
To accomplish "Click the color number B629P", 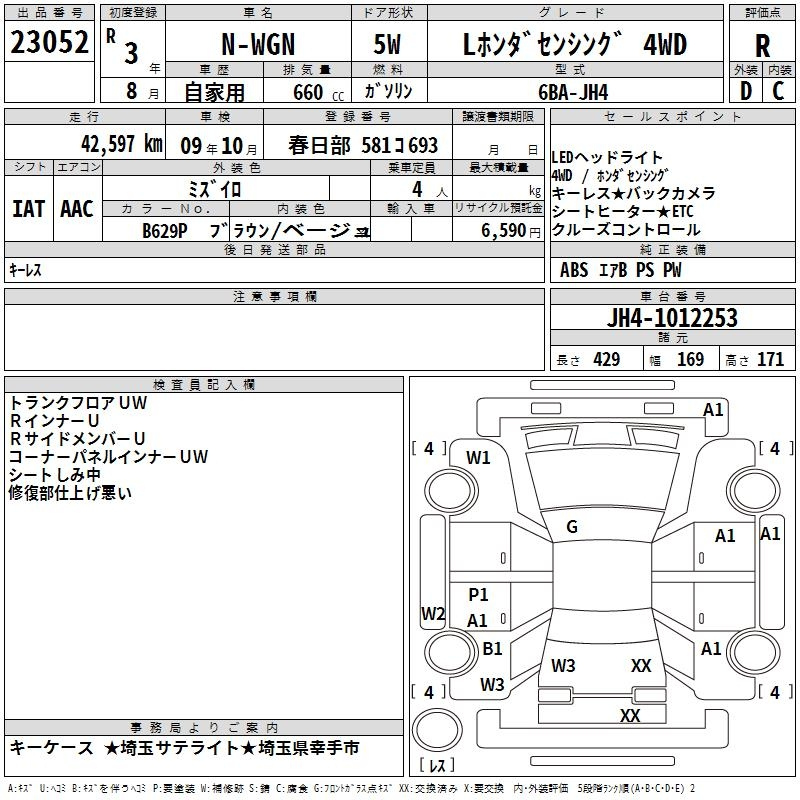I will coord(166,231).
